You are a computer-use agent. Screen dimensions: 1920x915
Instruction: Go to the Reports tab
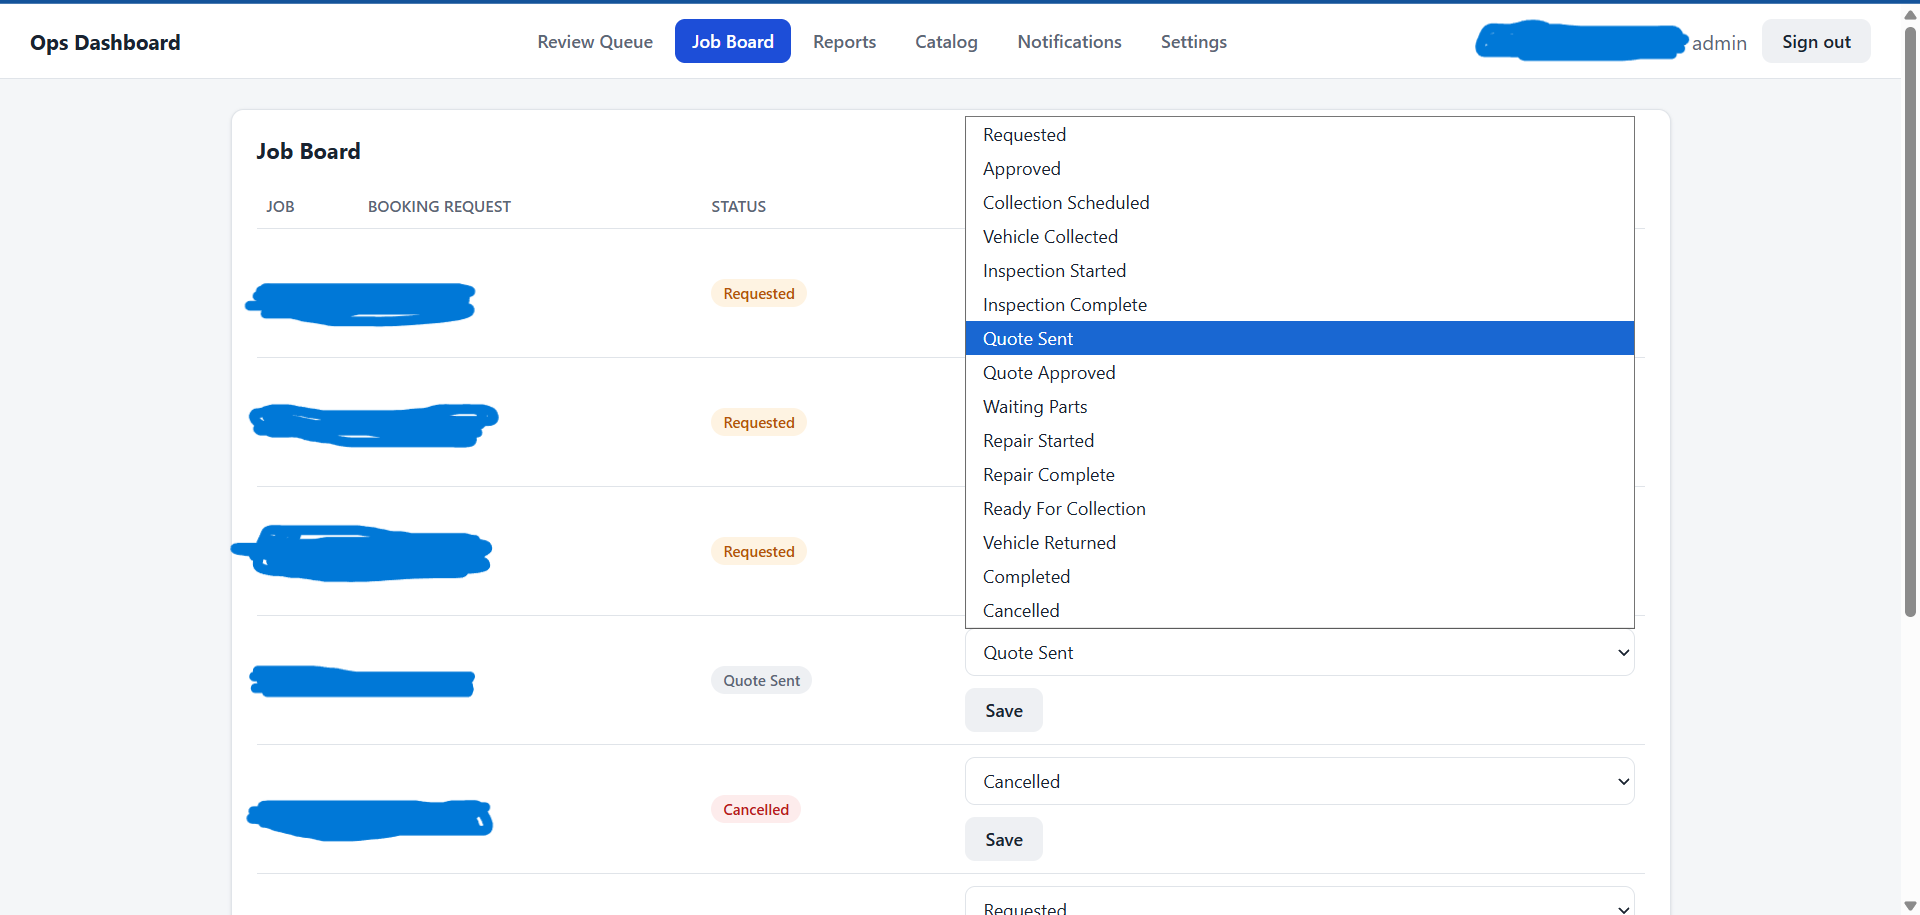click(x=844, y=42)
